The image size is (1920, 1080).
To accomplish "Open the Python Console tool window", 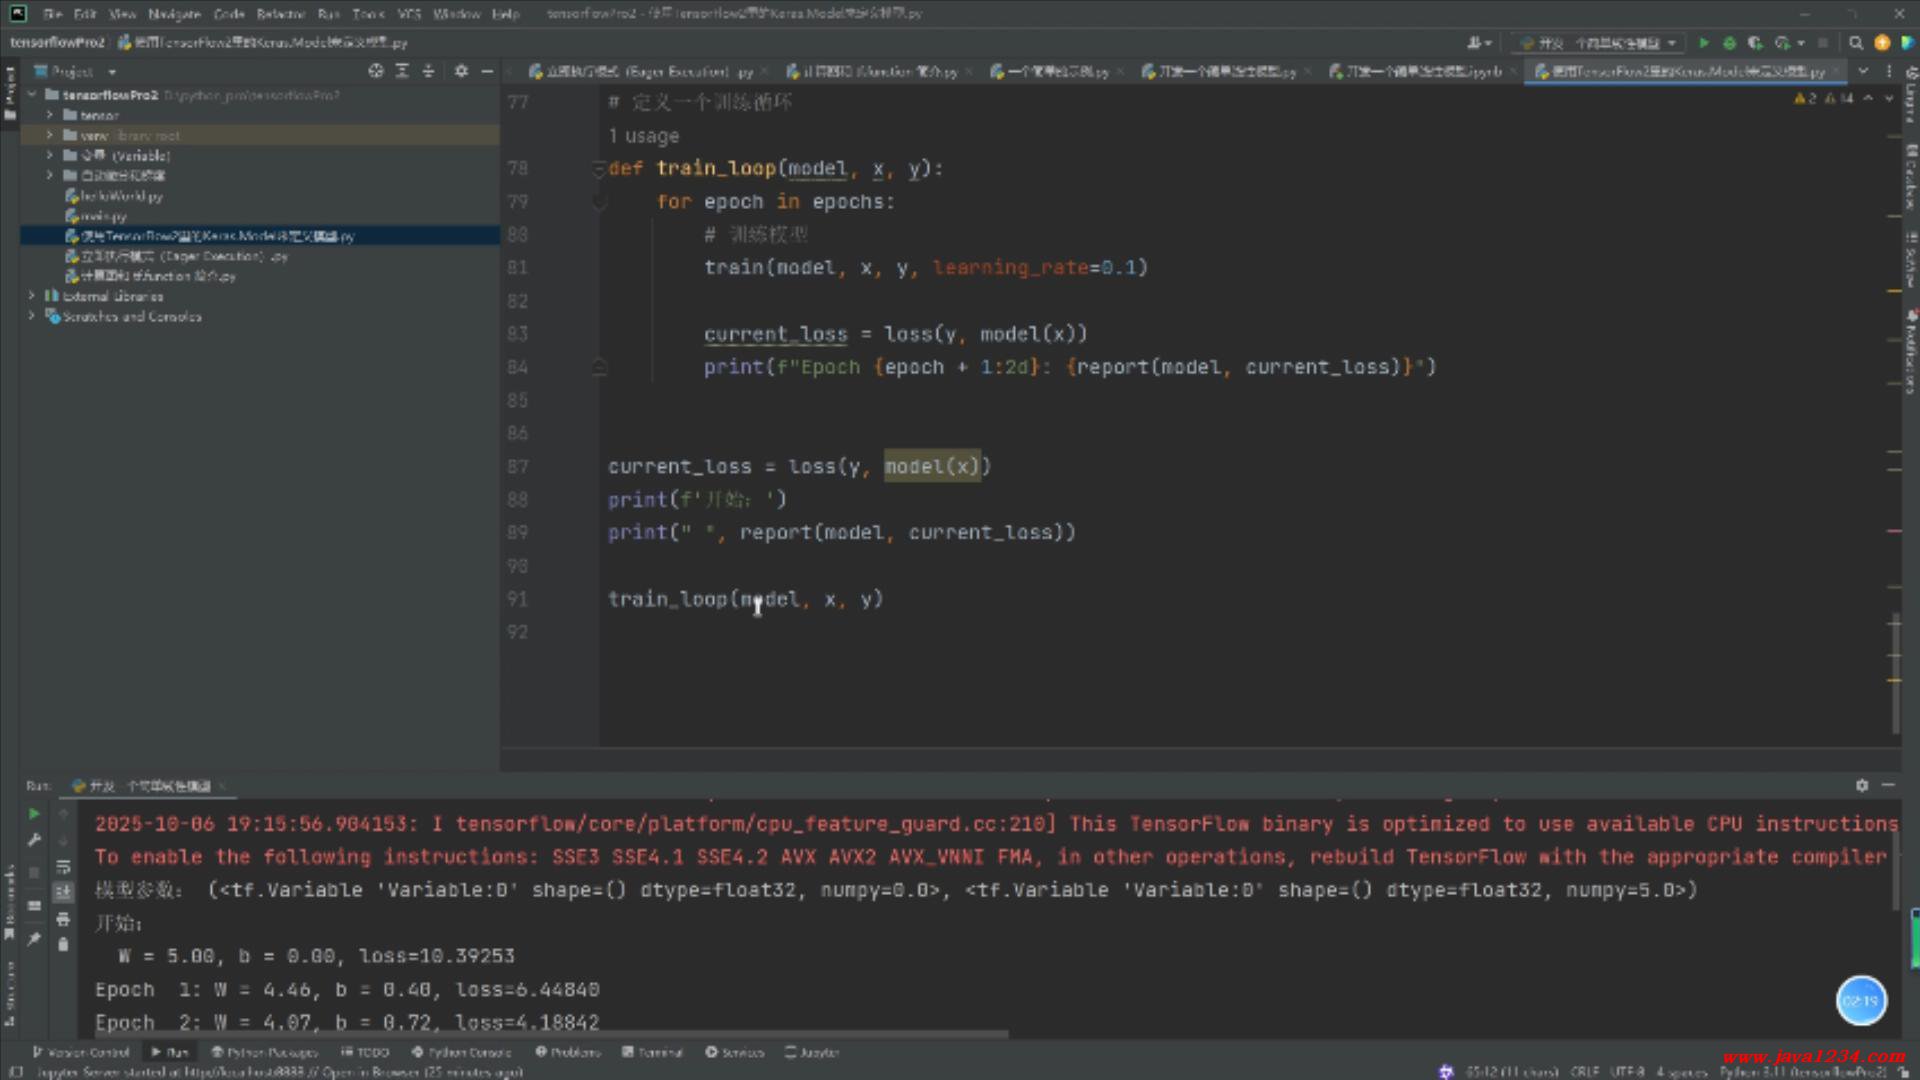I will (x=461, y=1052).
